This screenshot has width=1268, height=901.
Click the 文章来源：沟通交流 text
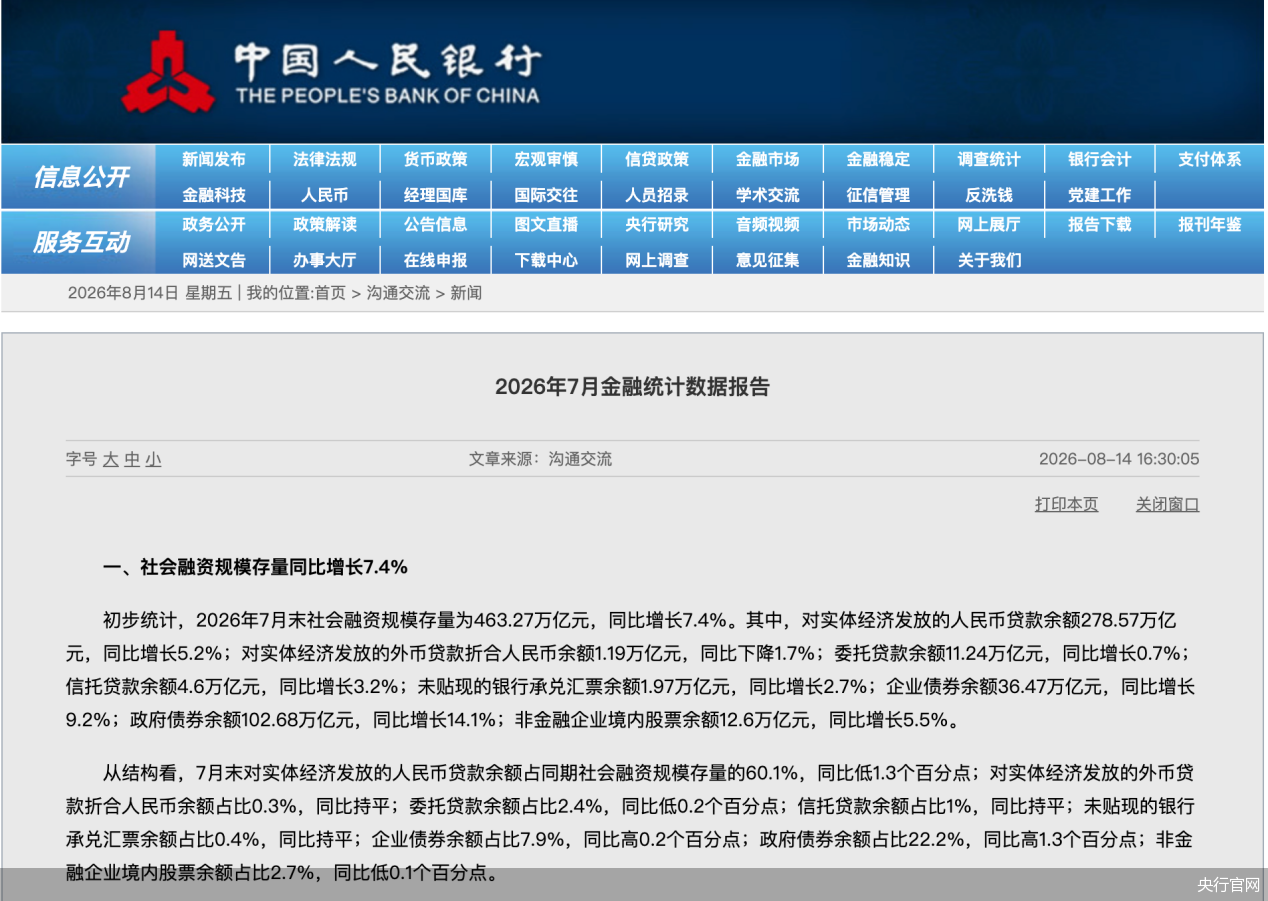click(540, 460)
